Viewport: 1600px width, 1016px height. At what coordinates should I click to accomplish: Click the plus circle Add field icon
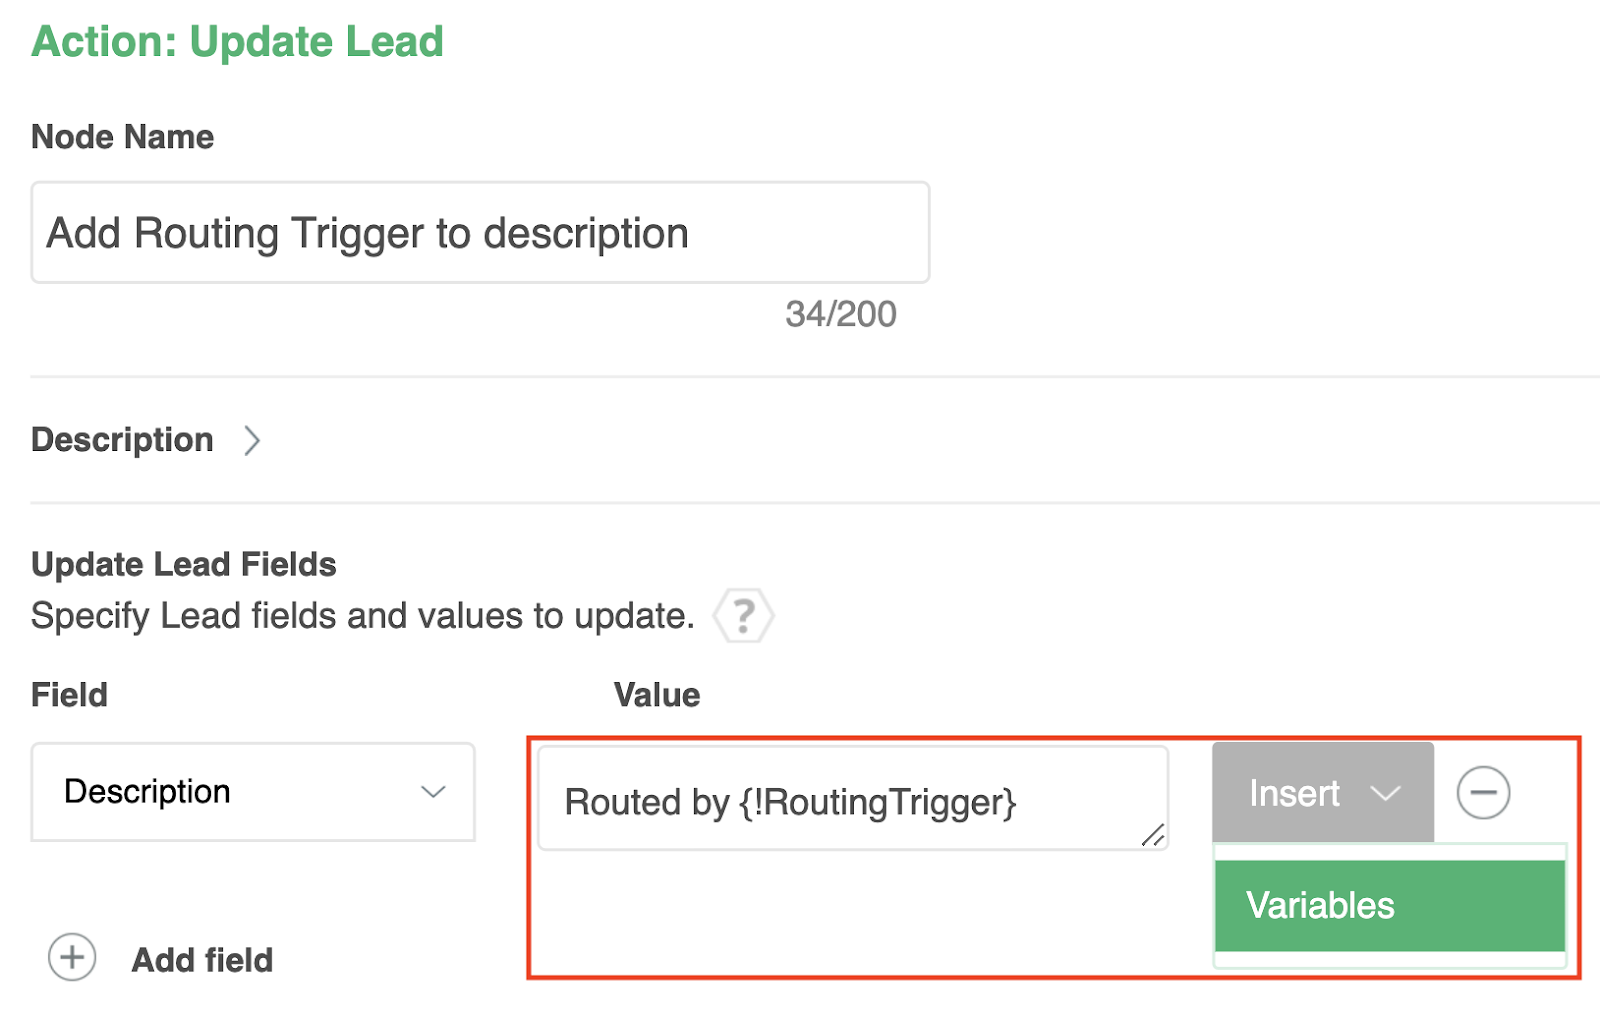pos(72,958)
